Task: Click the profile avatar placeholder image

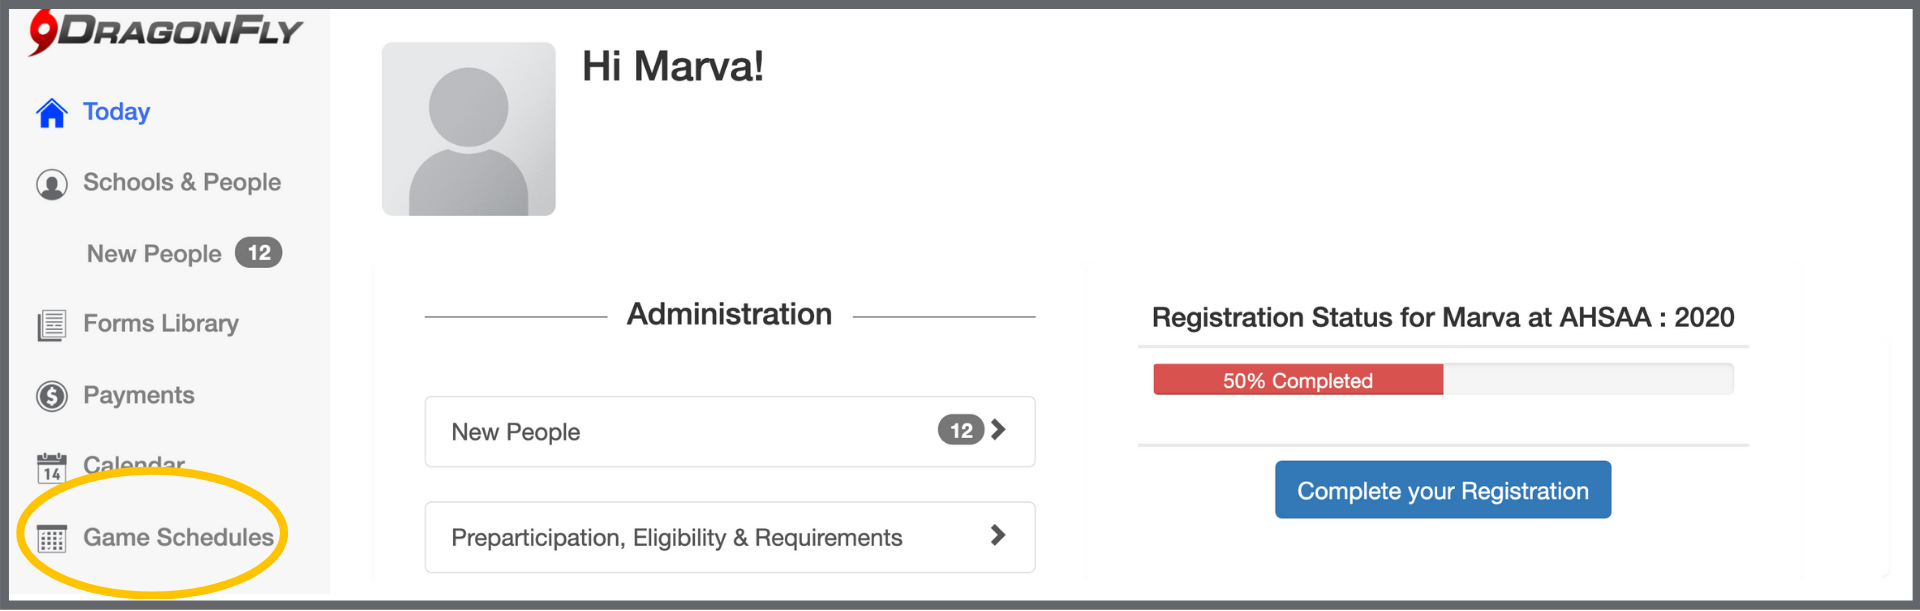Action: (469, 129)
